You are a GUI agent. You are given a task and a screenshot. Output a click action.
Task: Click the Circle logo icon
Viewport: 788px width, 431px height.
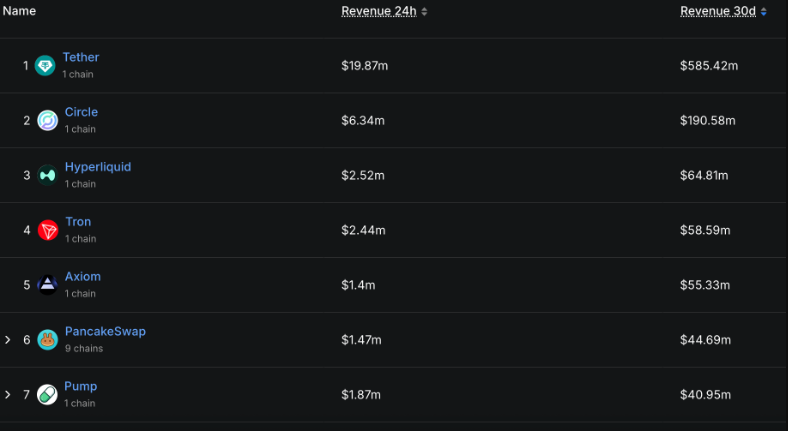[48, 121]
